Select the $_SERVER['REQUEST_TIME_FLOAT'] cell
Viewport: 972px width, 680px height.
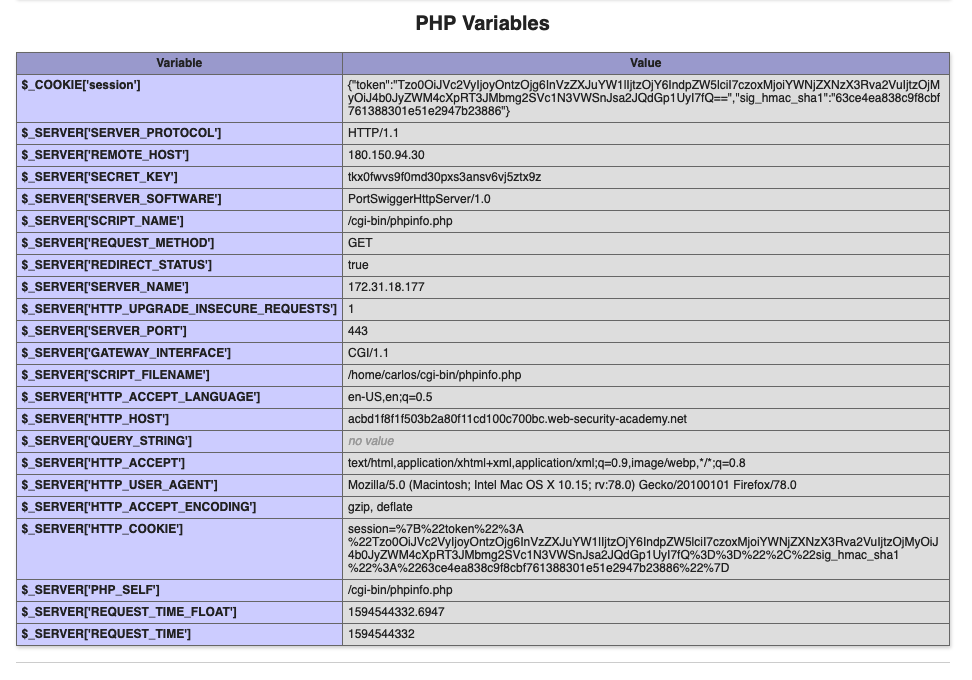(x=179, y=612)
